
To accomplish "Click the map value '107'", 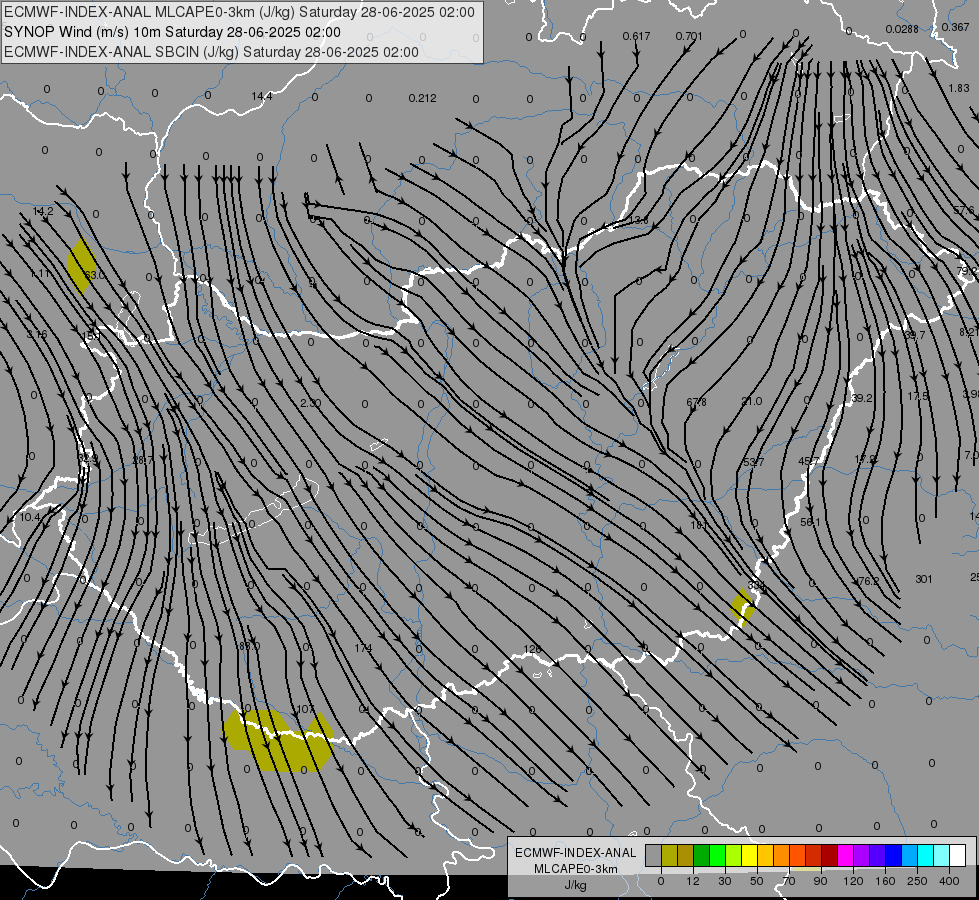I will pyautogui.click(x=305, y=709).
